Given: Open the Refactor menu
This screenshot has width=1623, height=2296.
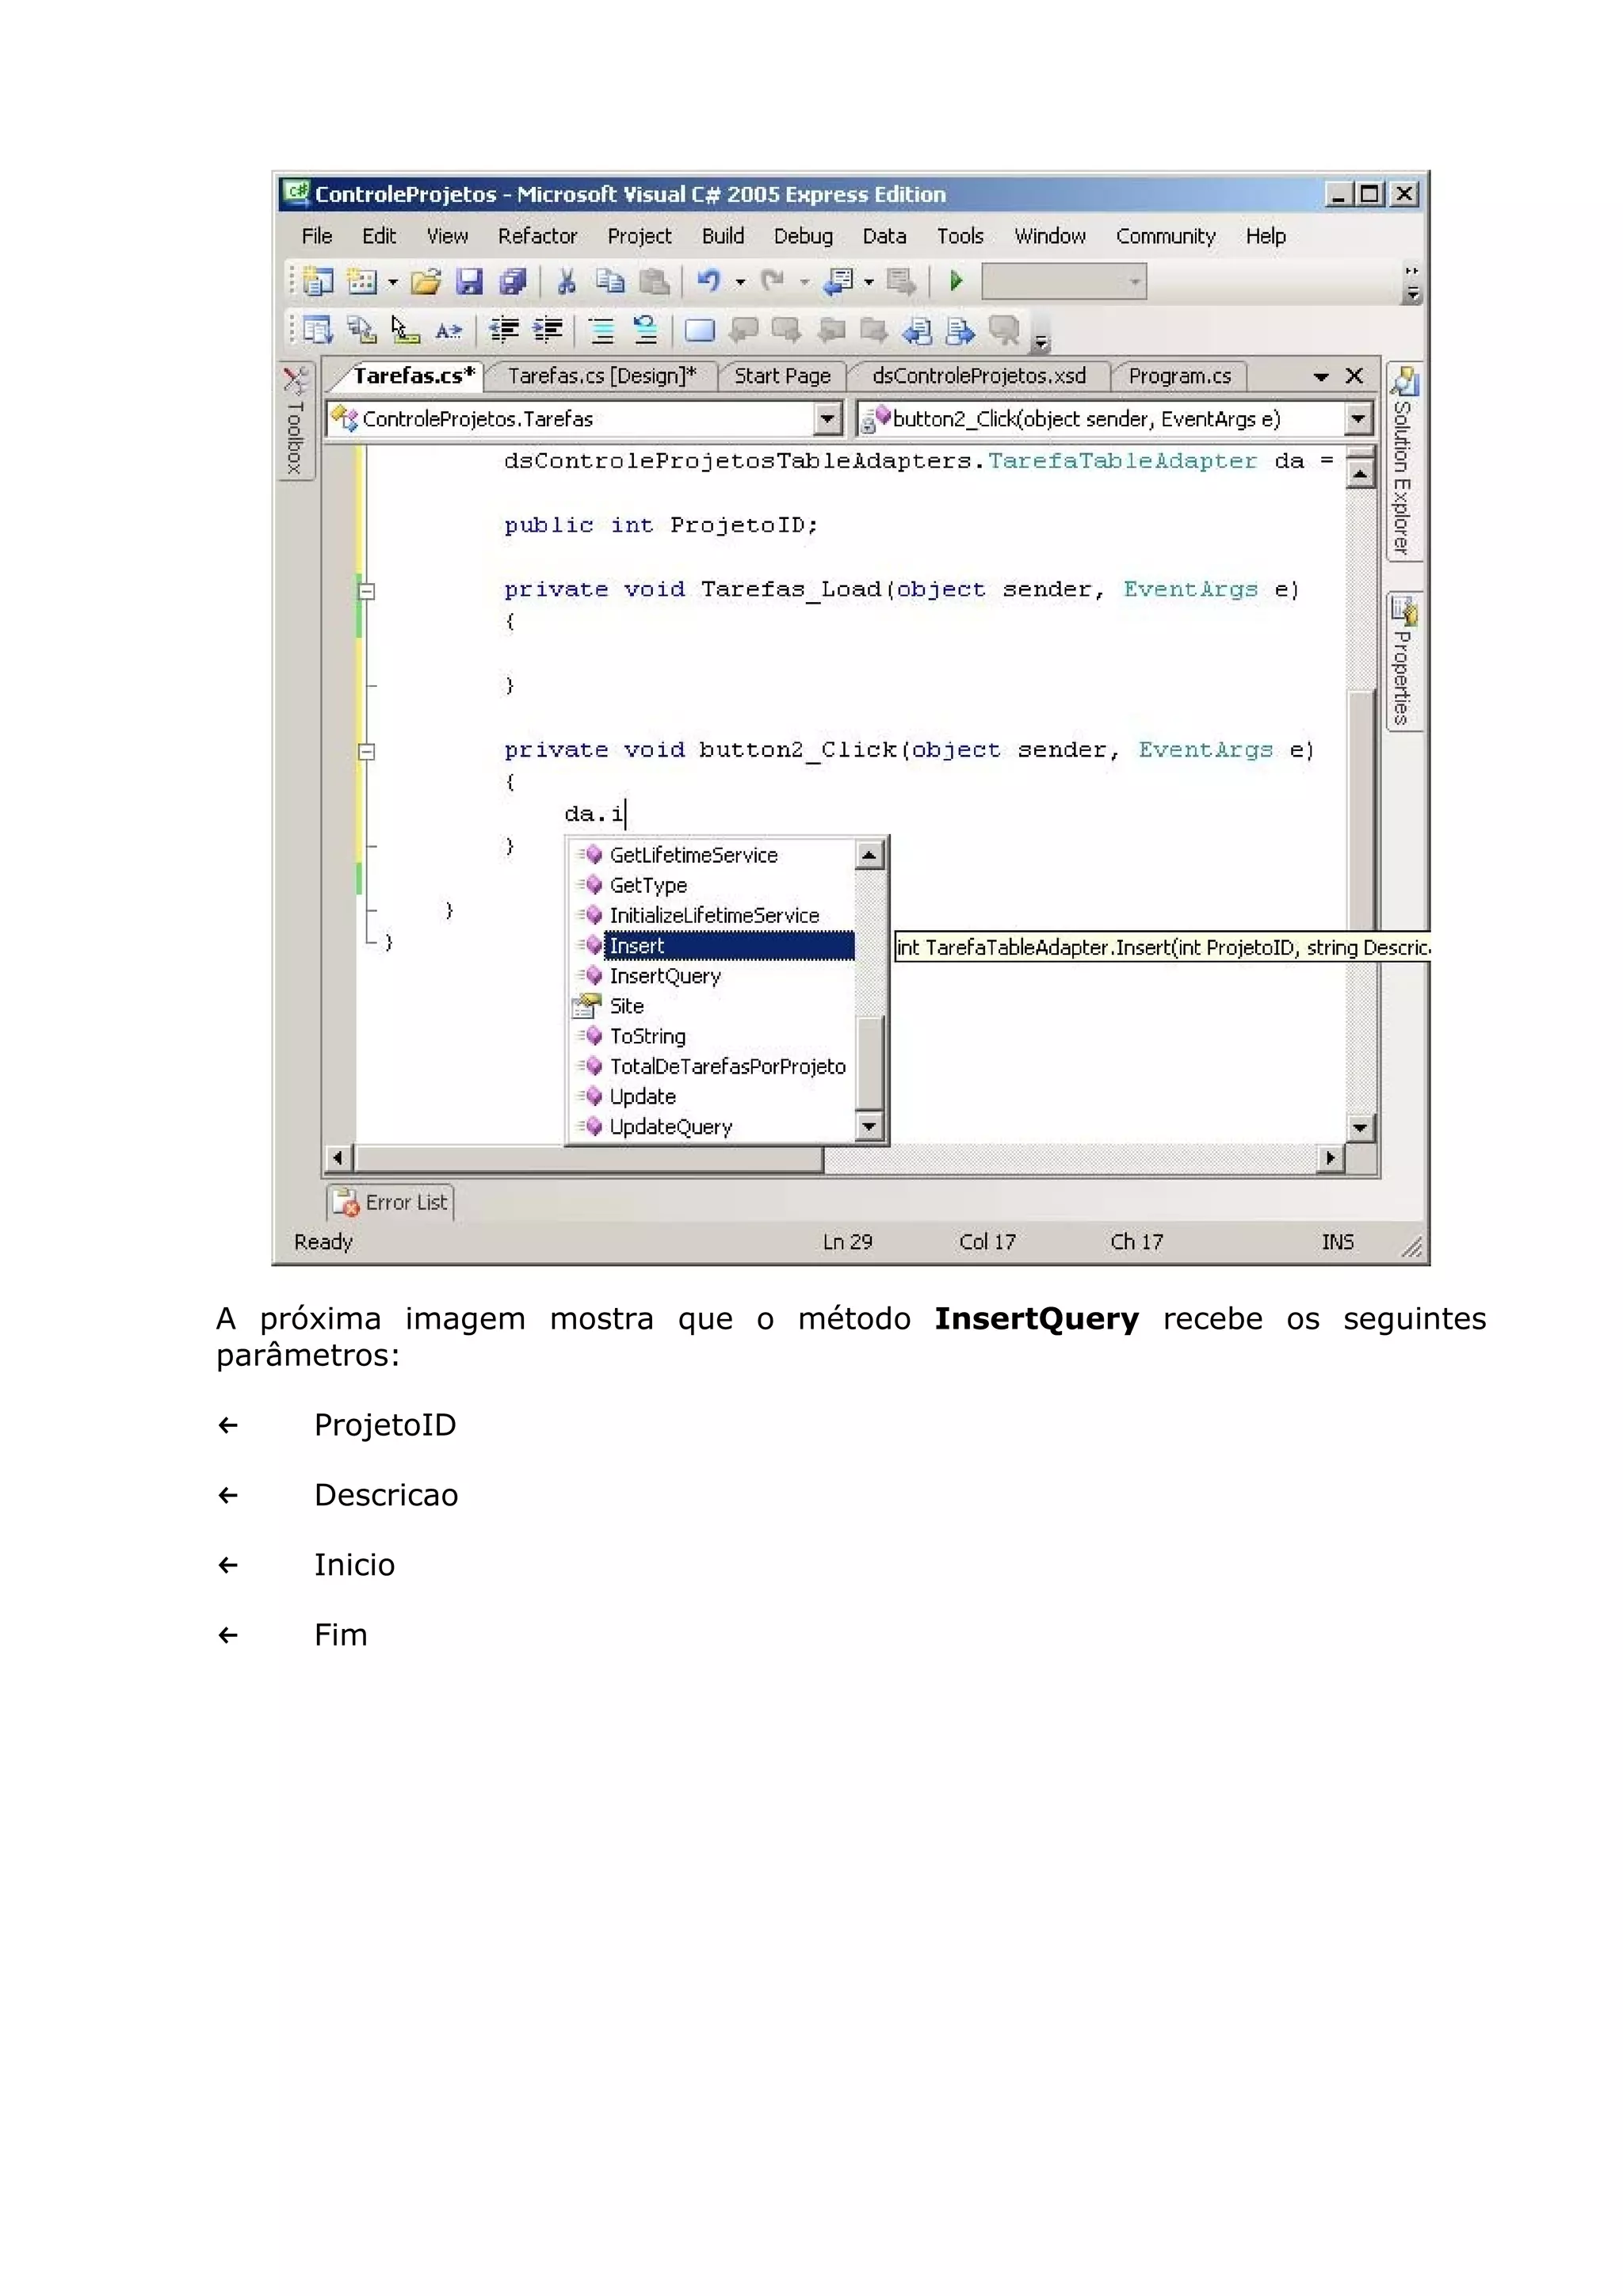Looking at the screenshot, I should coord(537,237).
